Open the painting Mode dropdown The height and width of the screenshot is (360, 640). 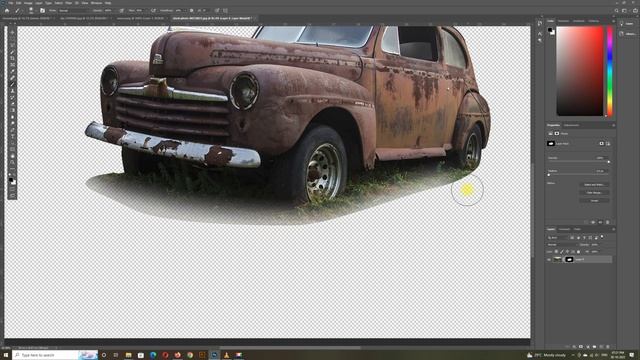coord(74,11)
